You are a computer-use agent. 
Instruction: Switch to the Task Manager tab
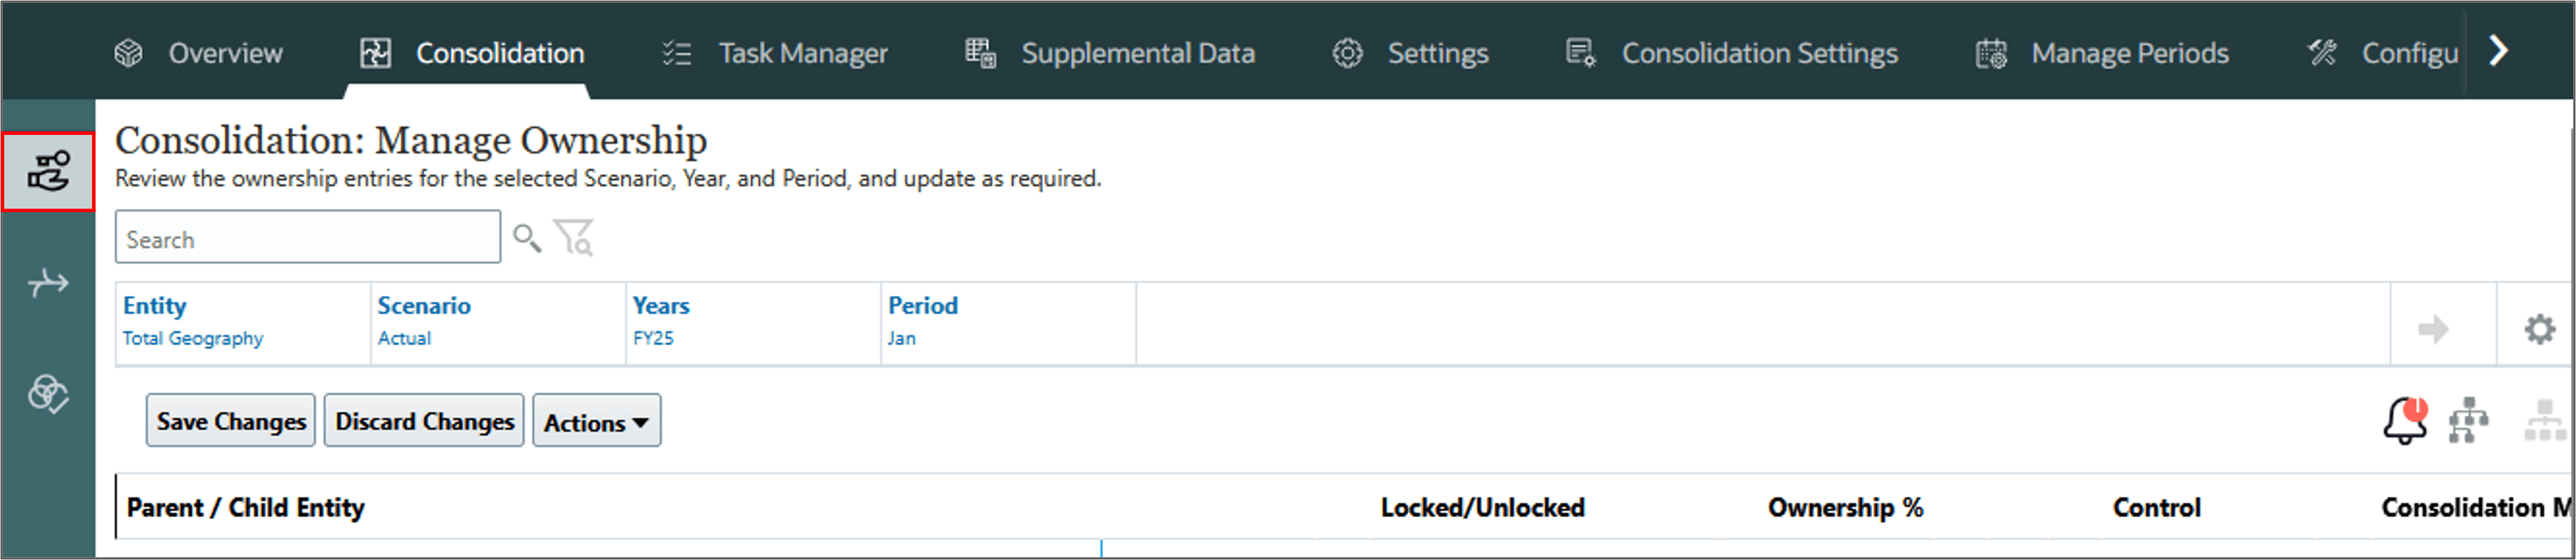pyautogui.click(x=802, y=53)
